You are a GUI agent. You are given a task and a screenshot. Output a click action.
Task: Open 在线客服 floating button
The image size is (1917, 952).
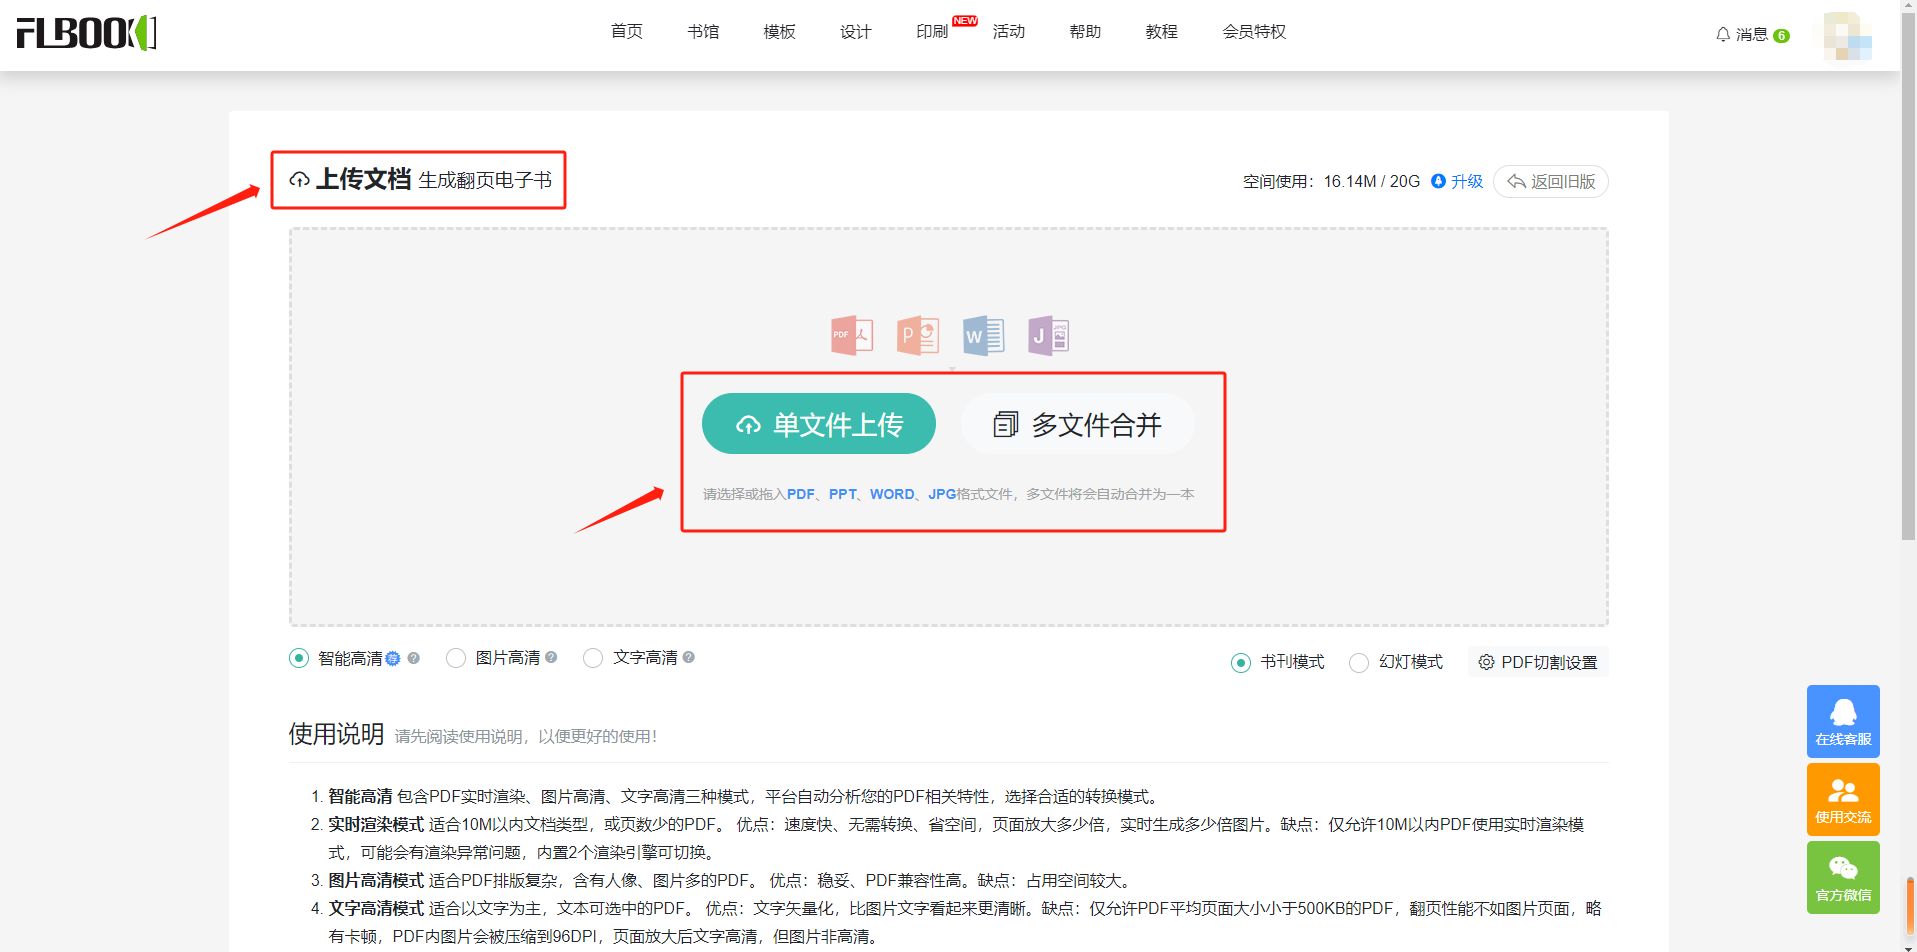tap(1843, 721)
